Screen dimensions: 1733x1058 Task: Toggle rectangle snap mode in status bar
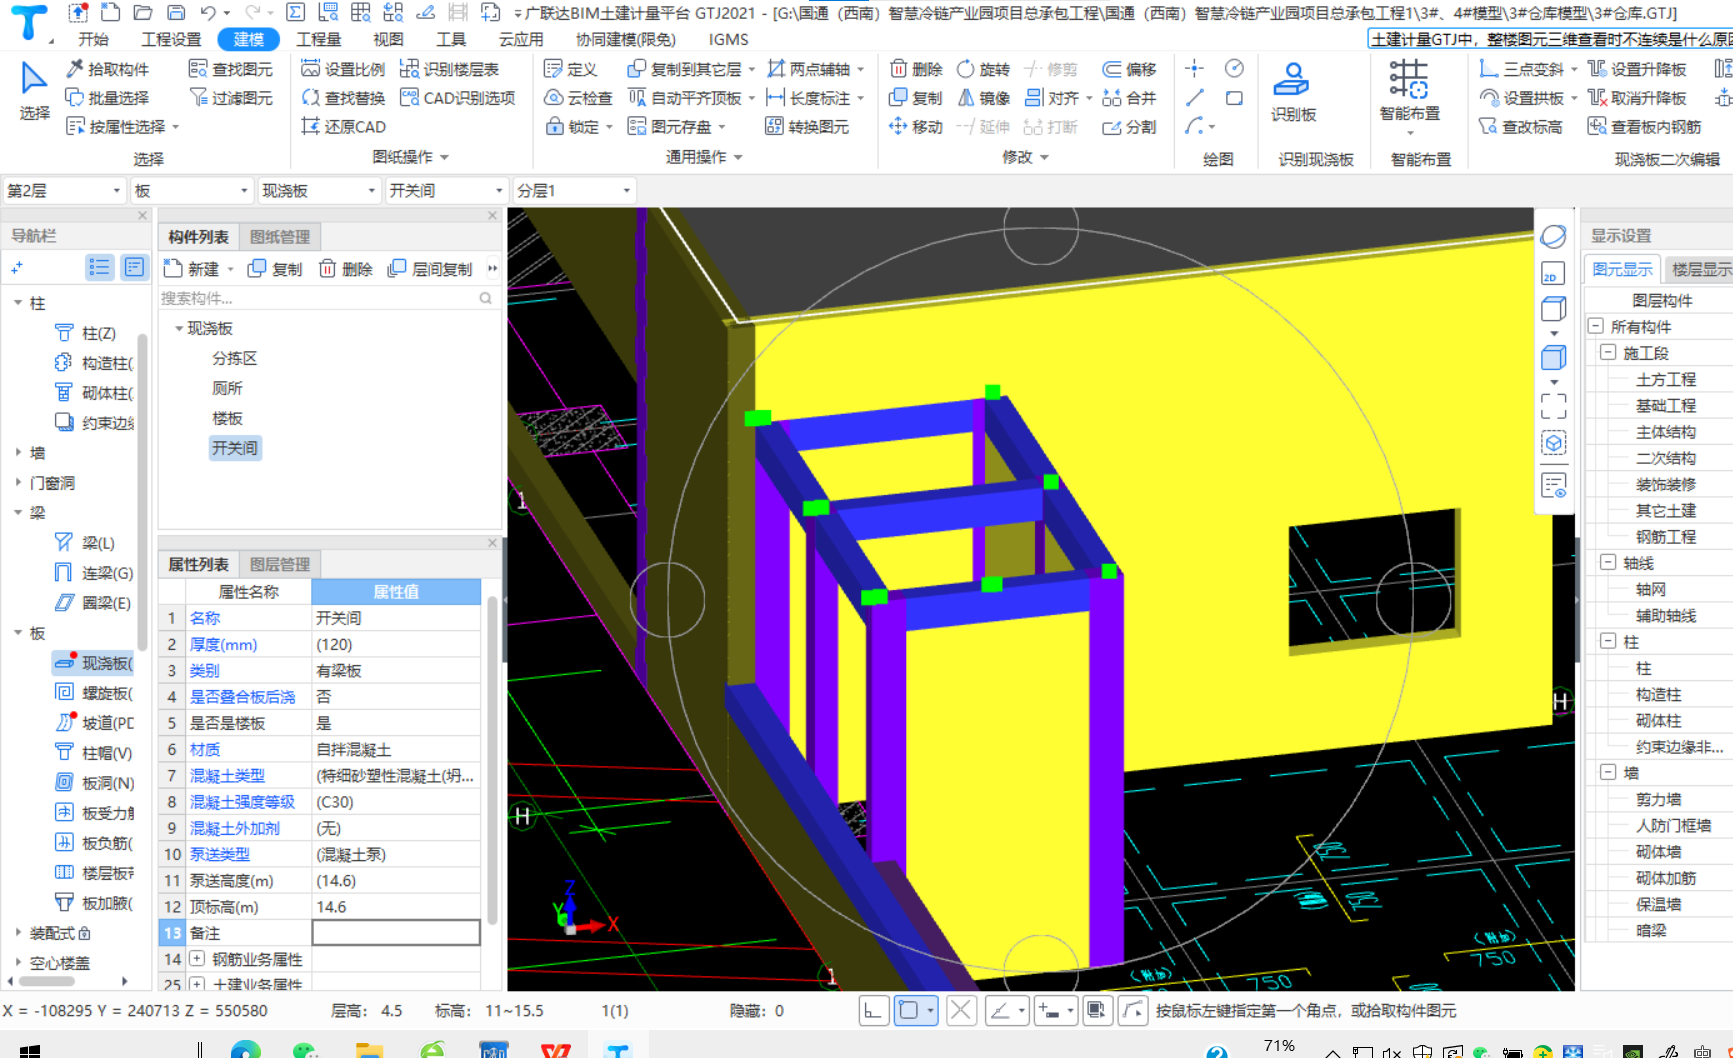coord(909,1011)
